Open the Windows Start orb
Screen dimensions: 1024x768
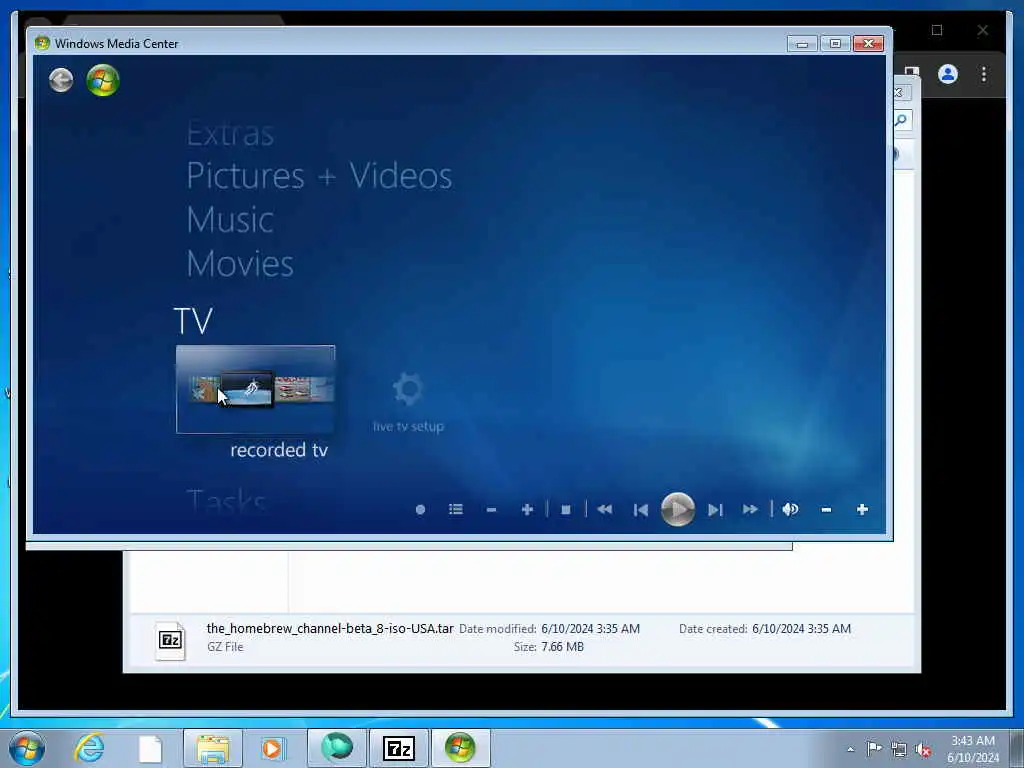pyautogui.click(x=27, y=748)
